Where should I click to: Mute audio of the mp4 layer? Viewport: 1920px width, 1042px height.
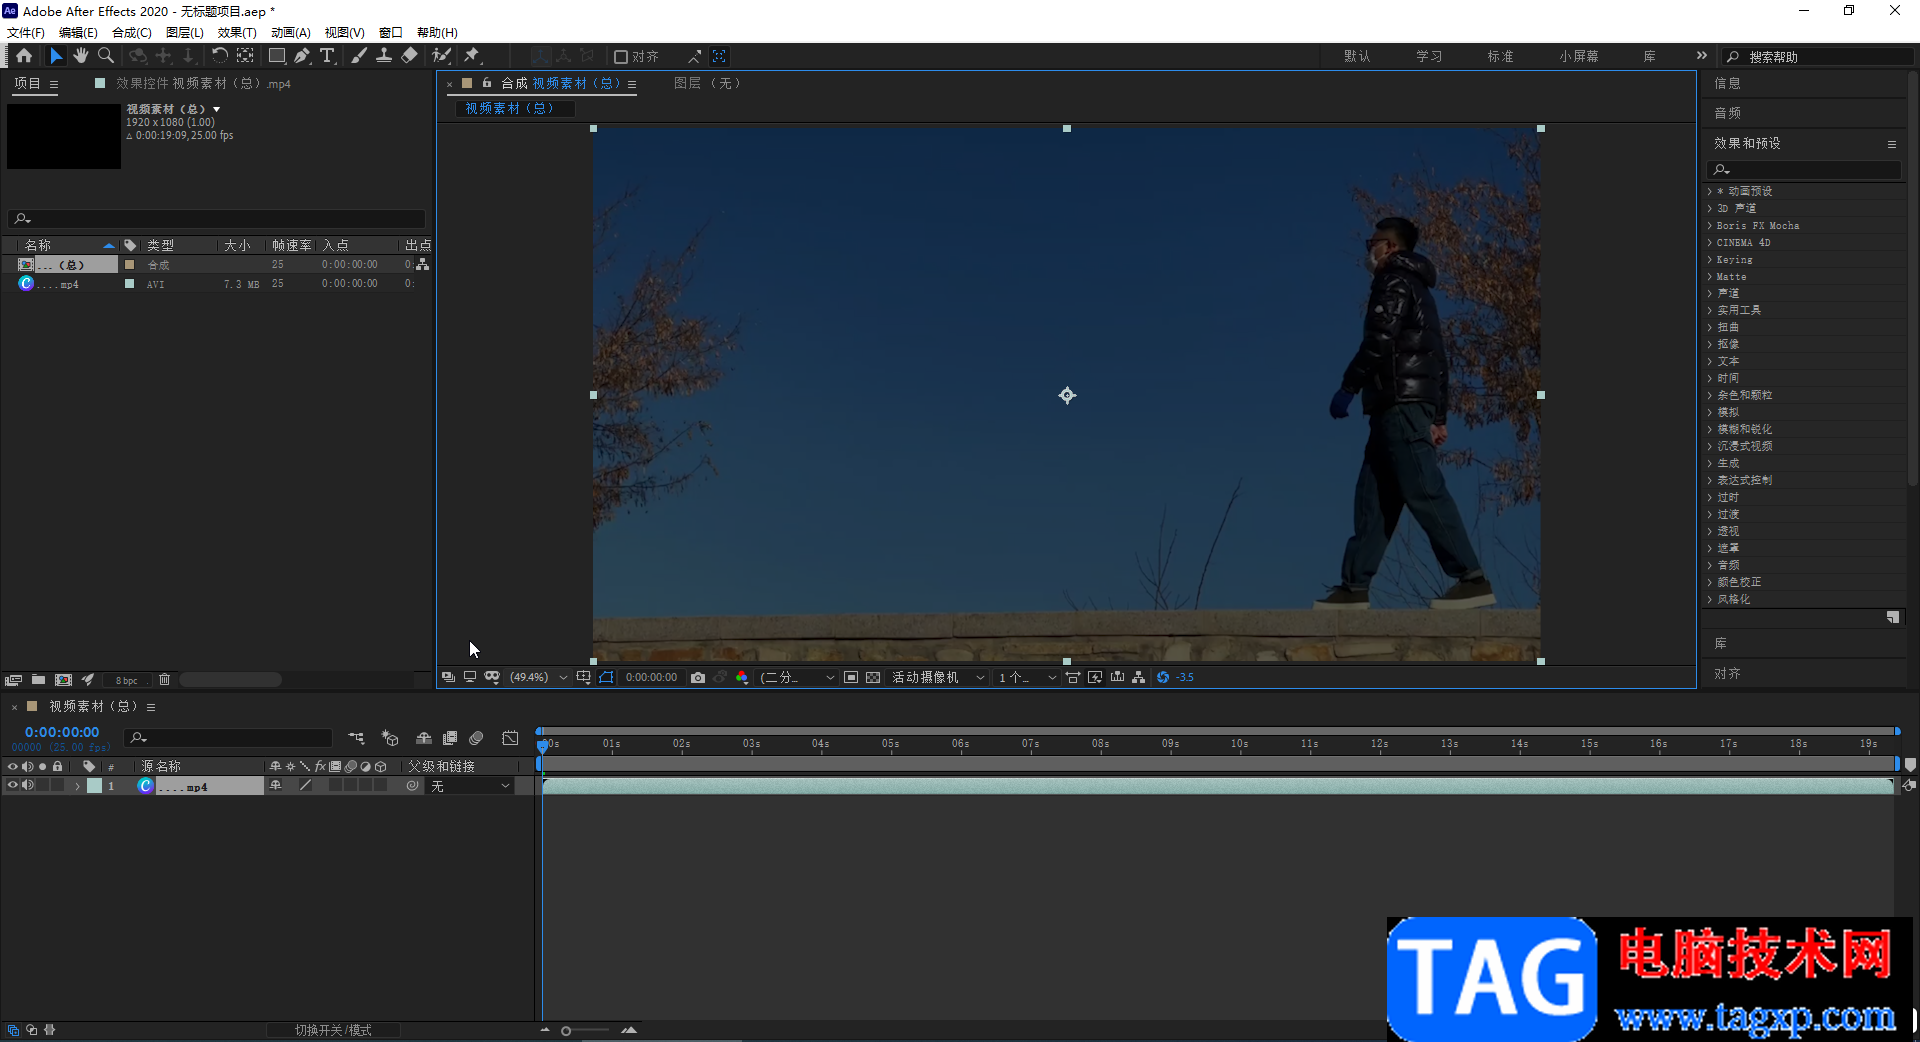tap(28, 786)
